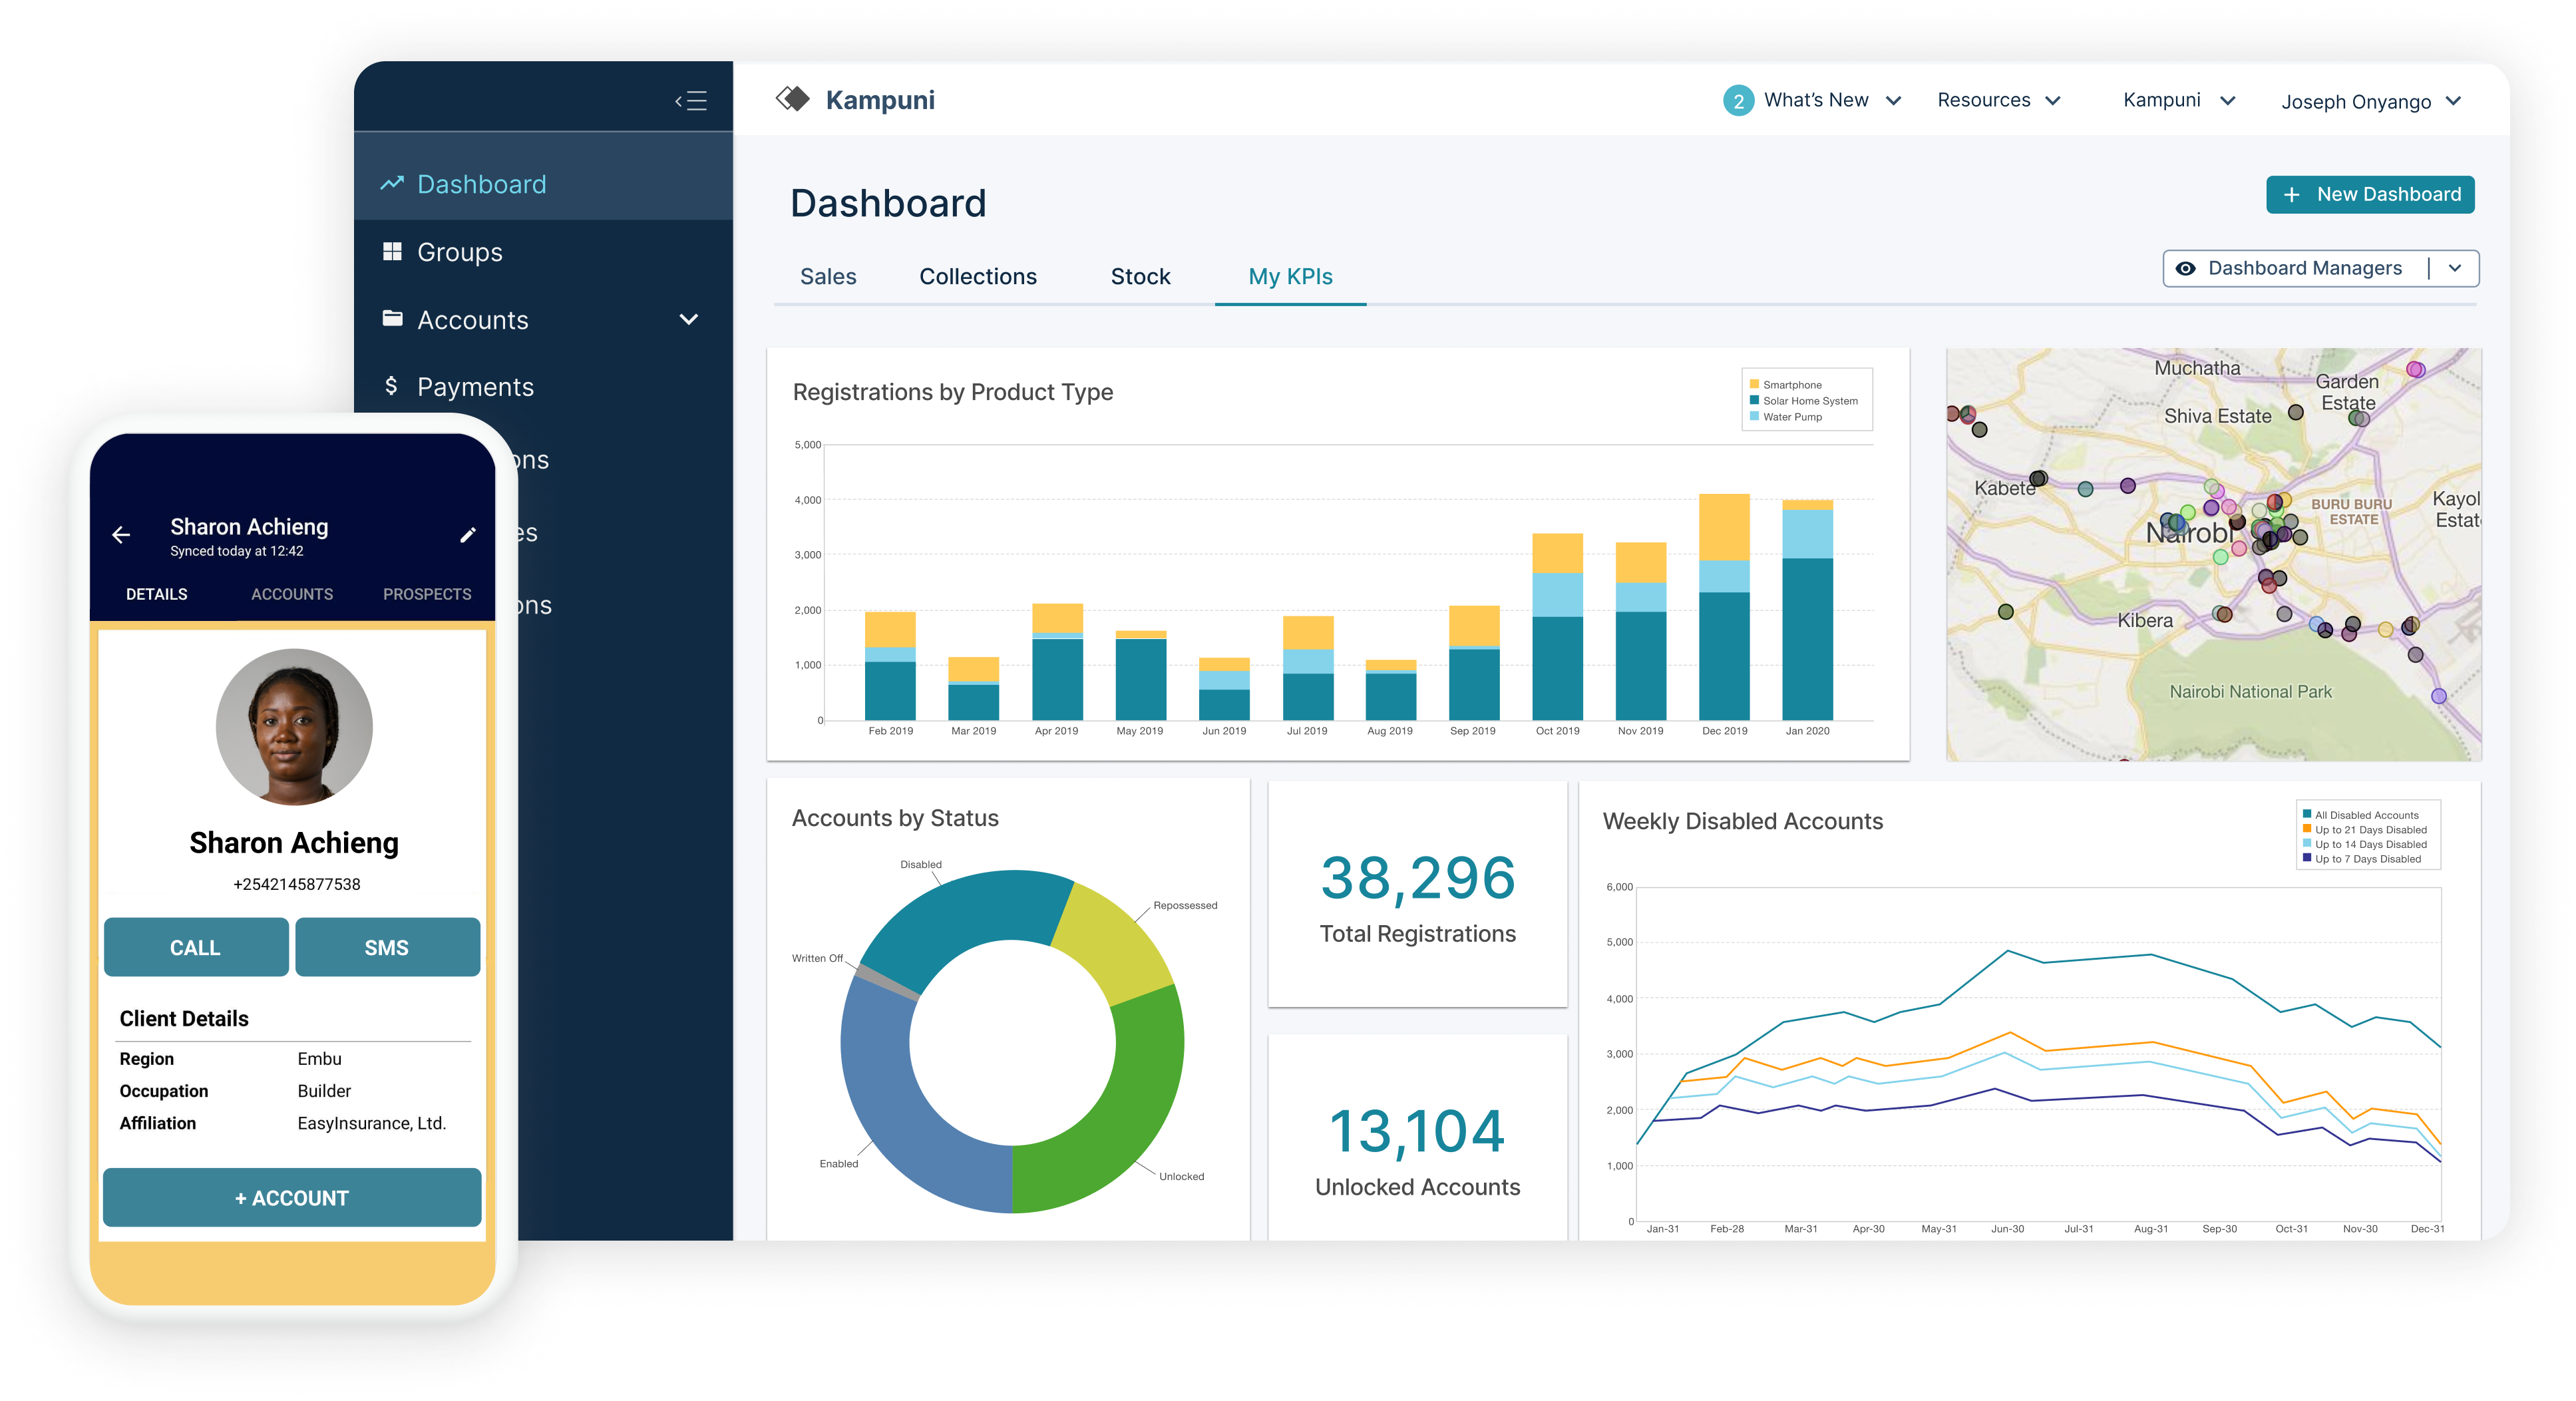Click the Dec 2019 bar in chart
This screenshot has width=2576, height=1401.
[1724, 606]
